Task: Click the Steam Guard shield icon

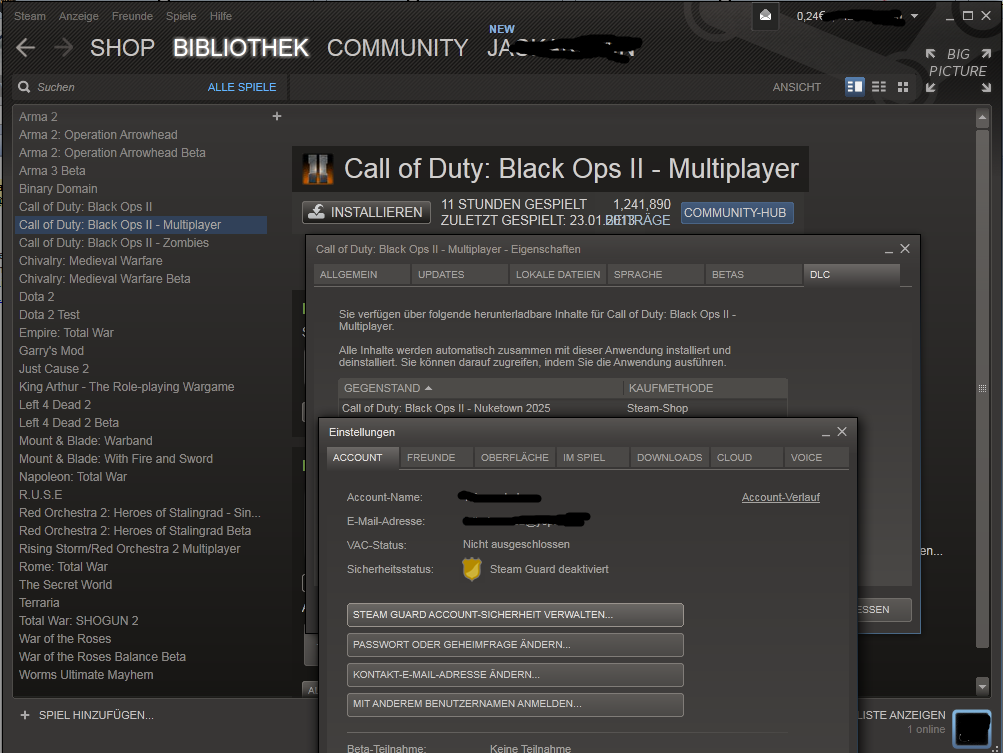Action: click(x=471, y=569)
